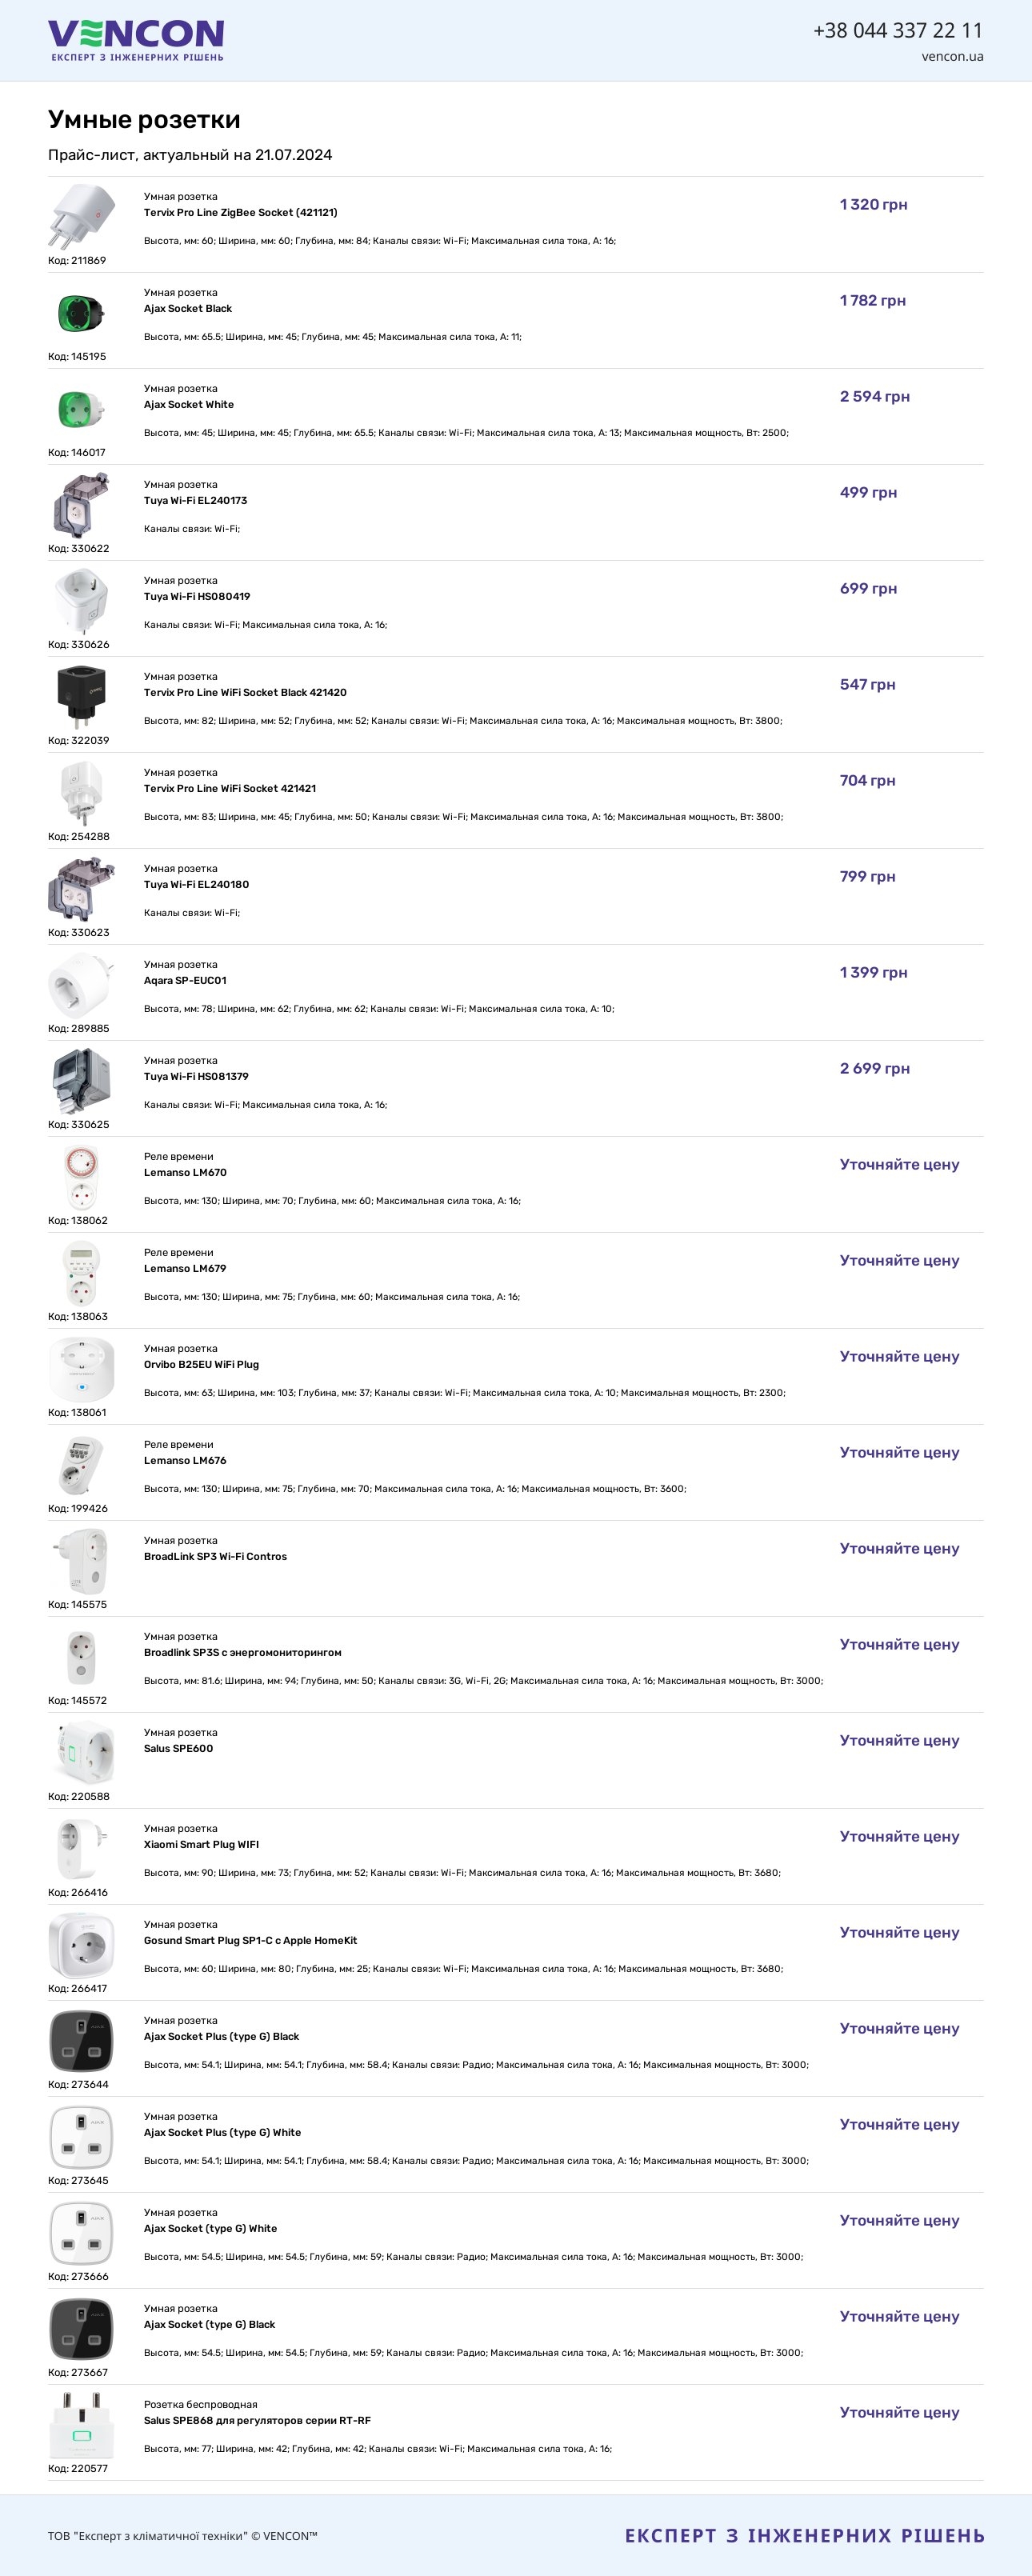
Task: Click Tervix Pro Line WiFi Socket Black image
Action: click(x=81, y=697)
